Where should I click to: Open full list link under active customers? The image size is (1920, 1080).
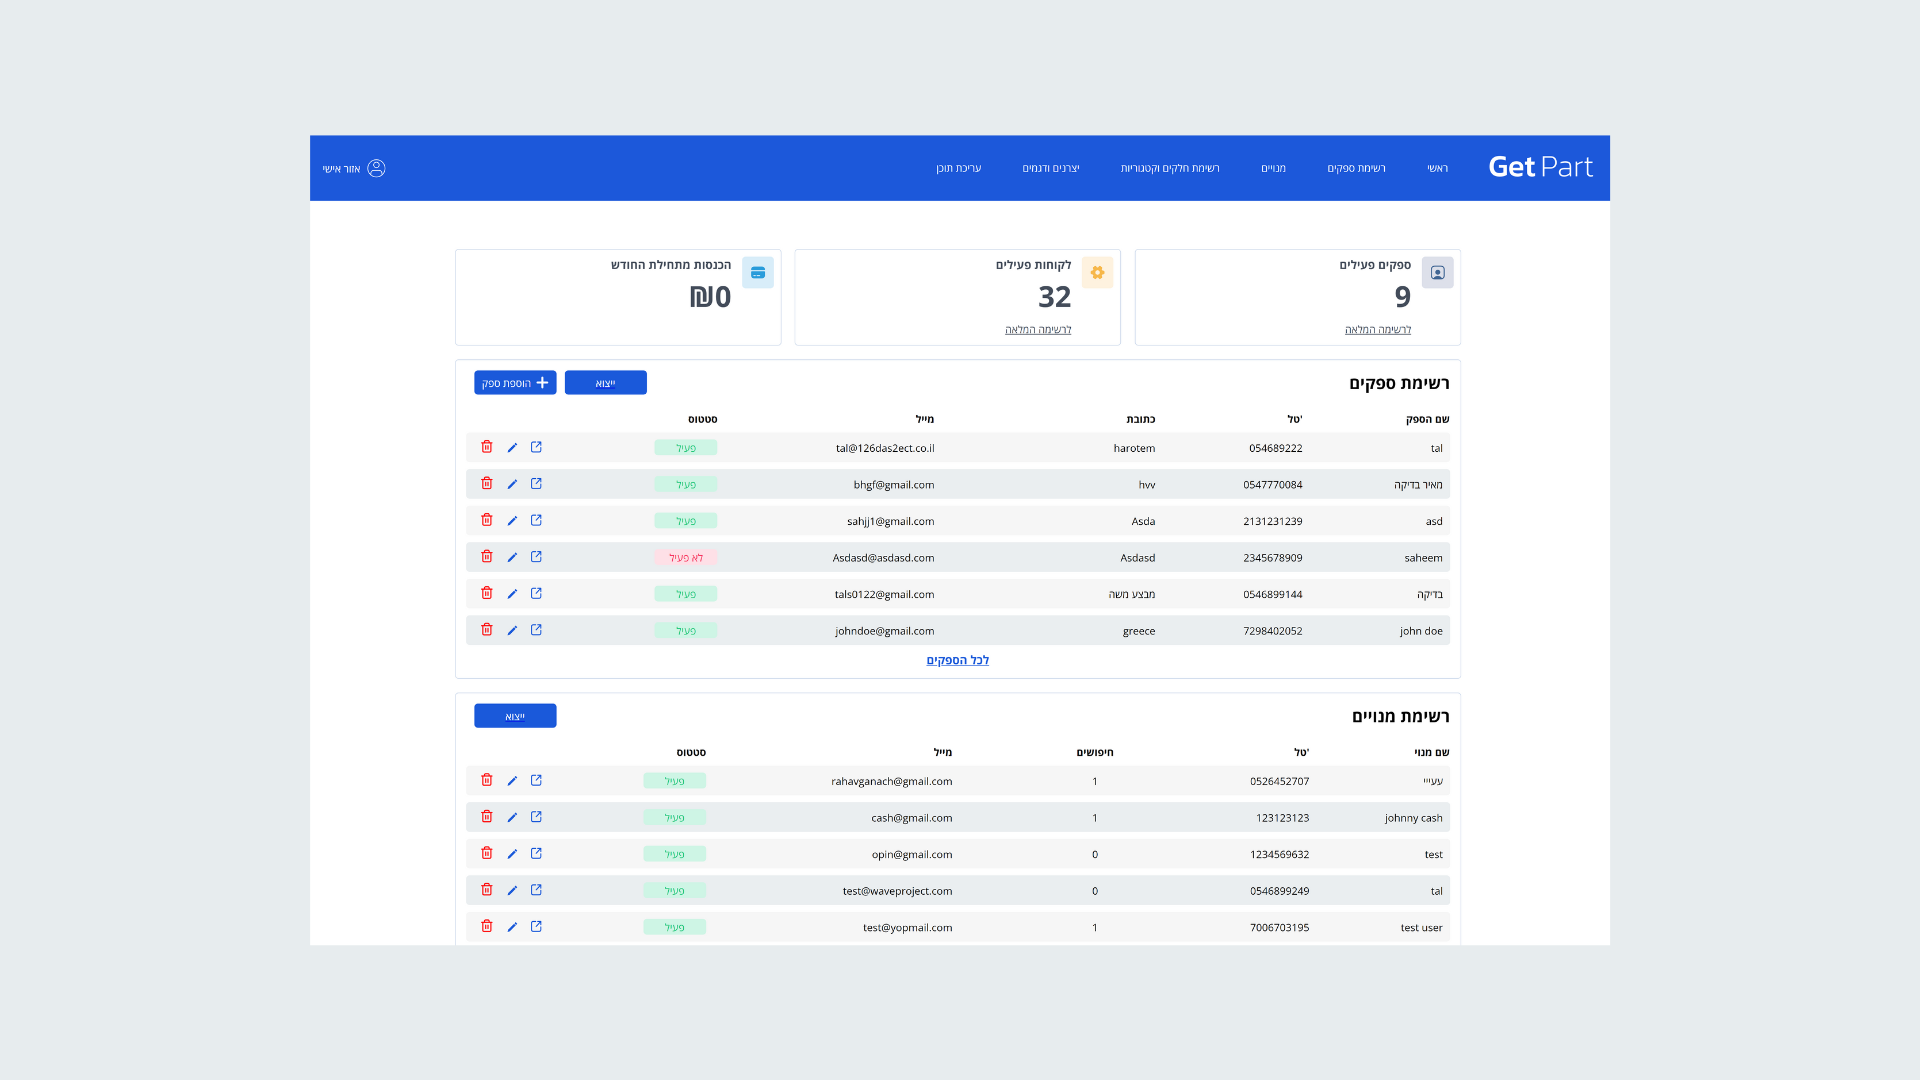pos(1037,330)
